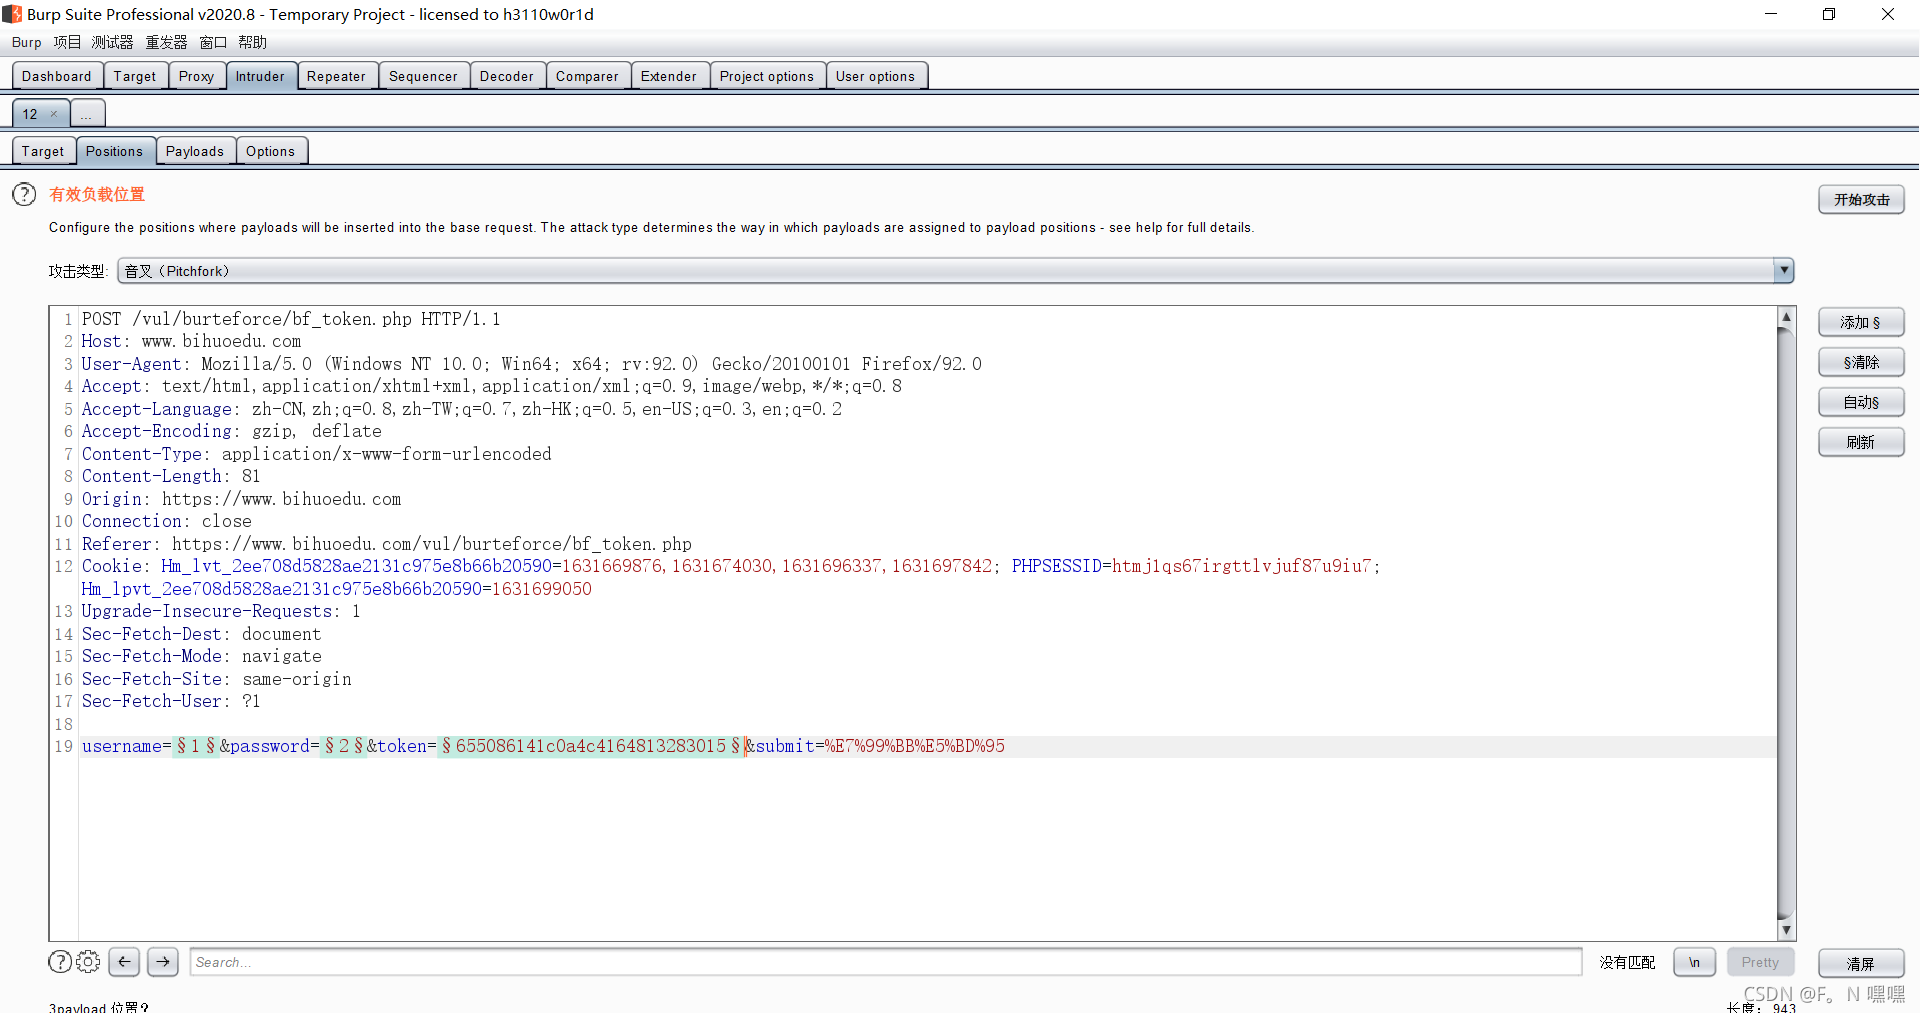The image size is (1920, 1013).
Task: Click the User-Agent header line
Action: click(532, 364)
